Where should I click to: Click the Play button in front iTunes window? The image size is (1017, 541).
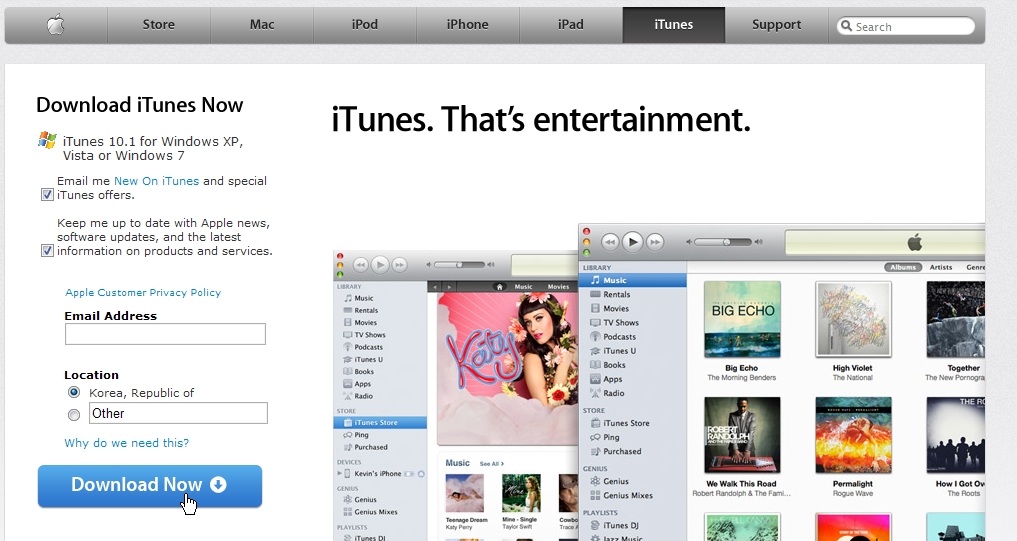coord(632,242)
